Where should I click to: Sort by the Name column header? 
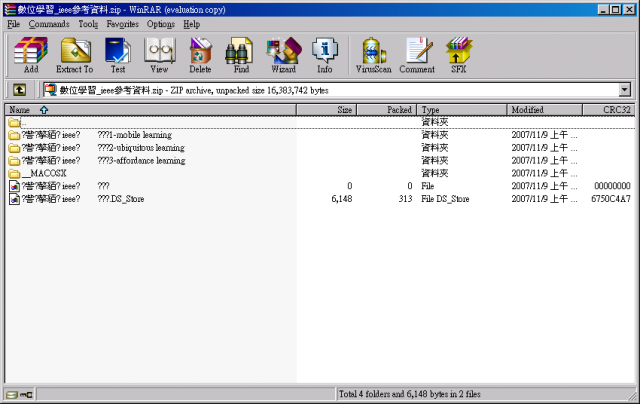tap(151, 110)
